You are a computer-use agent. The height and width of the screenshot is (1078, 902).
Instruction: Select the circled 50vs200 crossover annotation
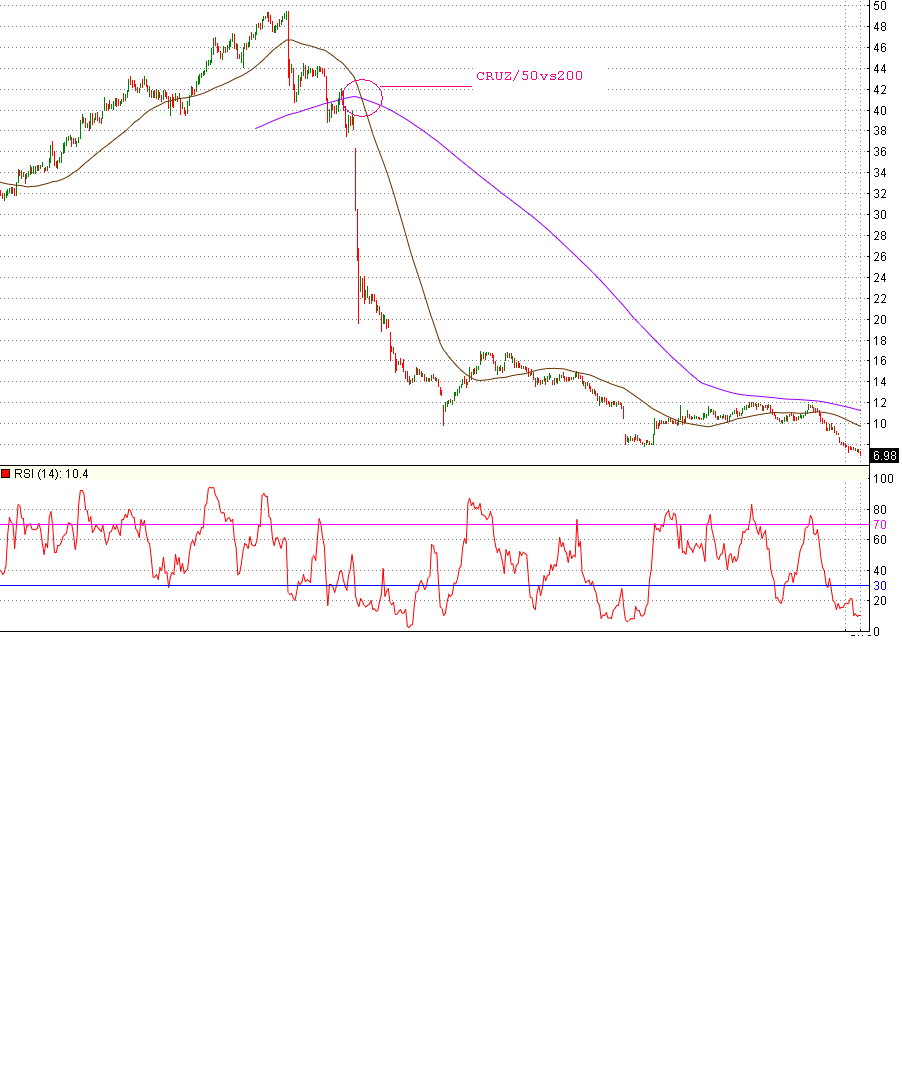pos(362,97)
